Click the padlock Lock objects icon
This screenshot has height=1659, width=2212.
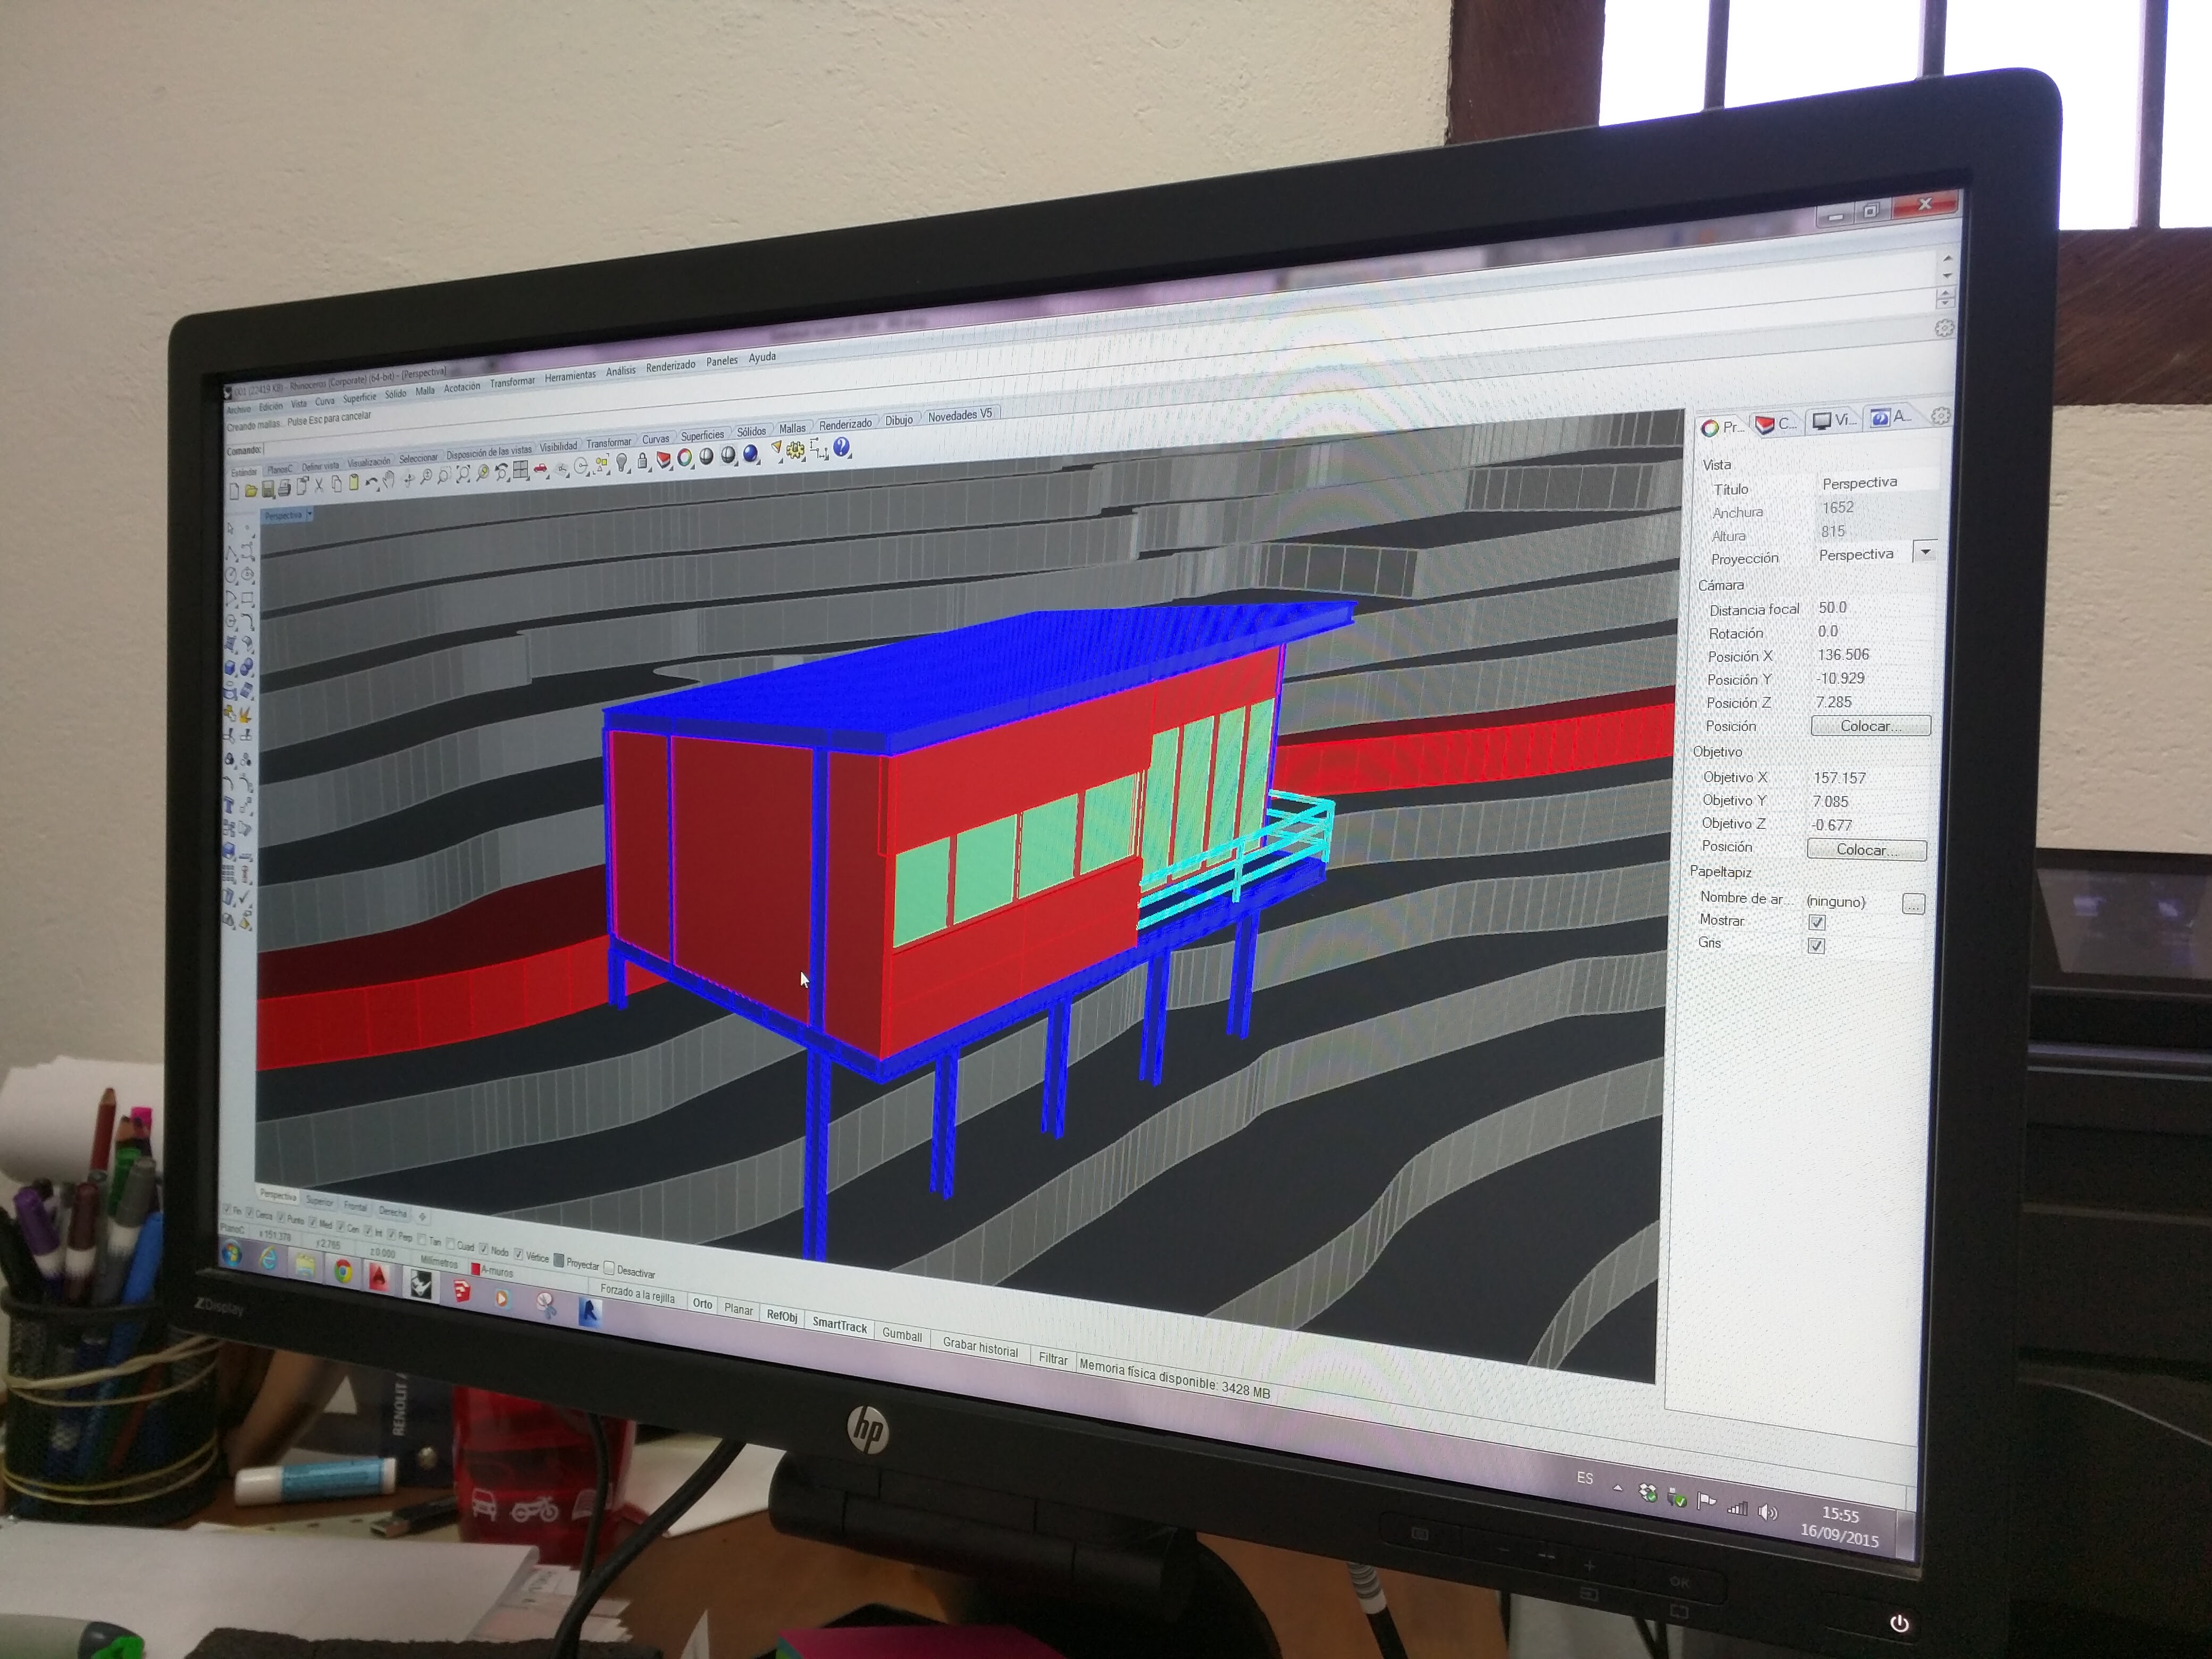pyautogui.click(x=642, y=460)
